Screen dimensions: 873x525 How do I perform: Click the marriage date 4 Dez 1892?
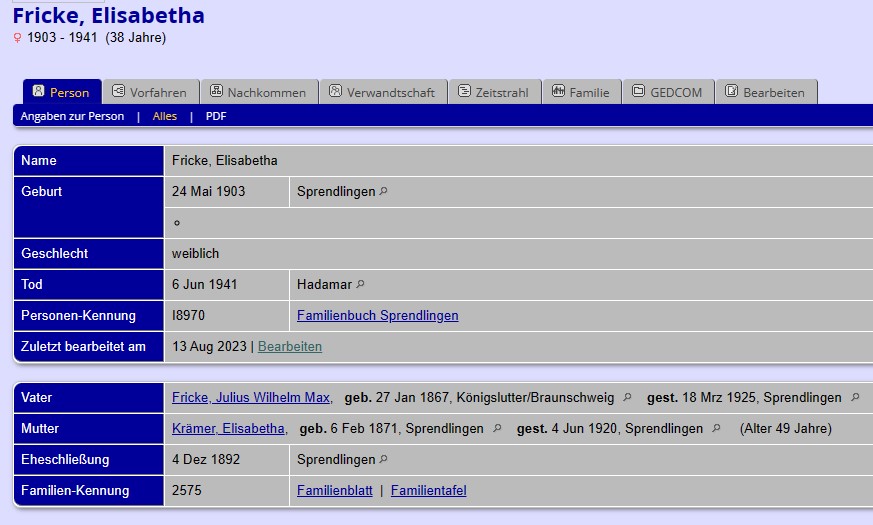(x=206, y=459)
